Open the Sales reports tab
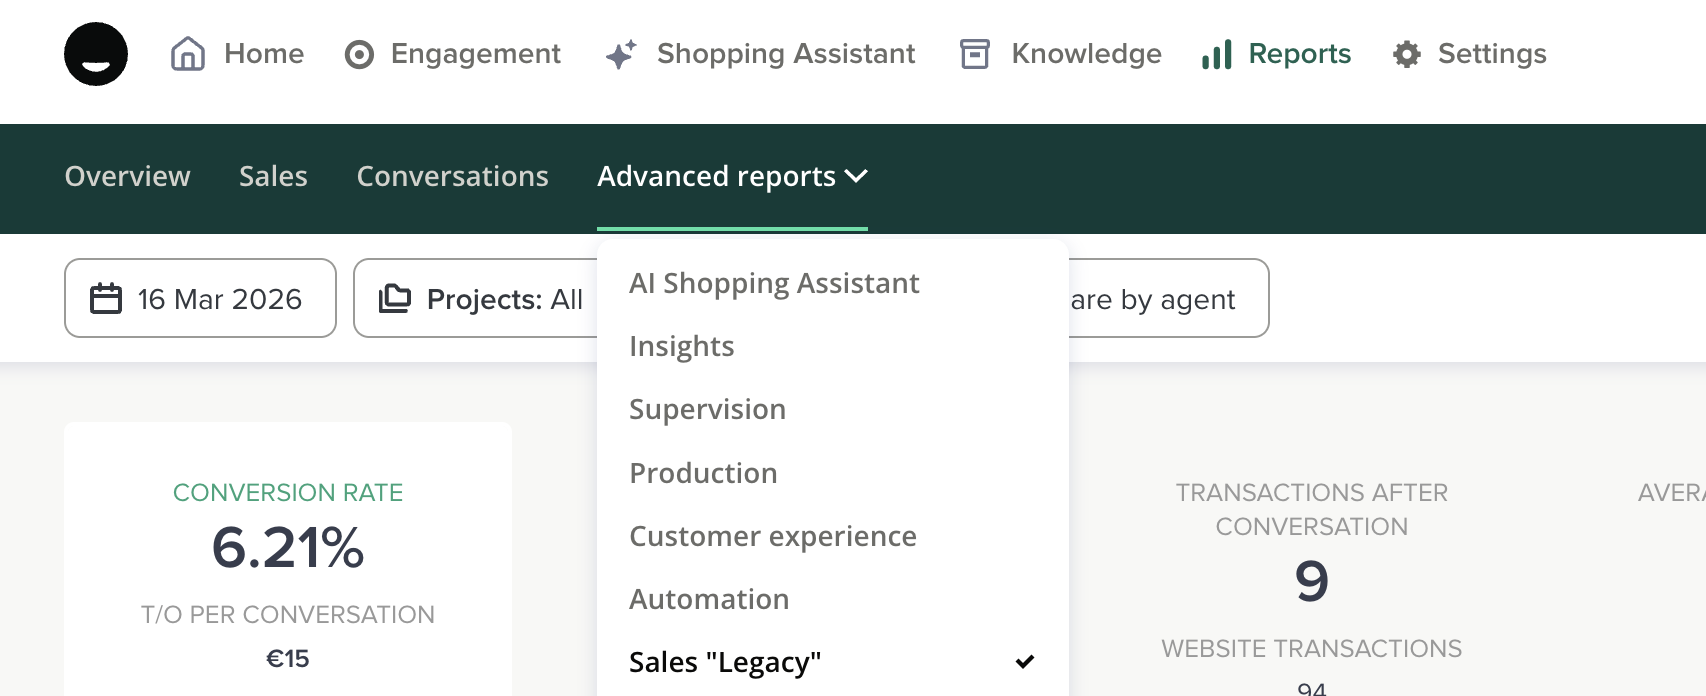1706x696 pixels. [273, 176]
